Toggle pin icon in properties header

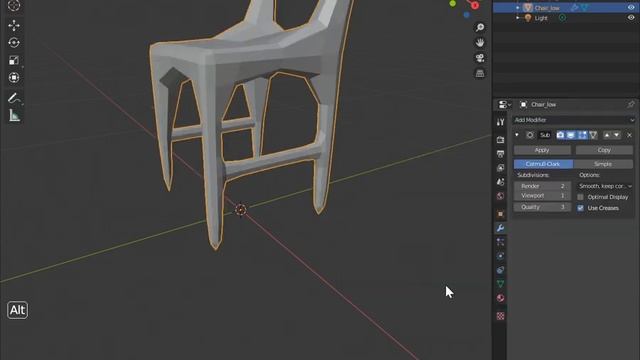[631, 104]
